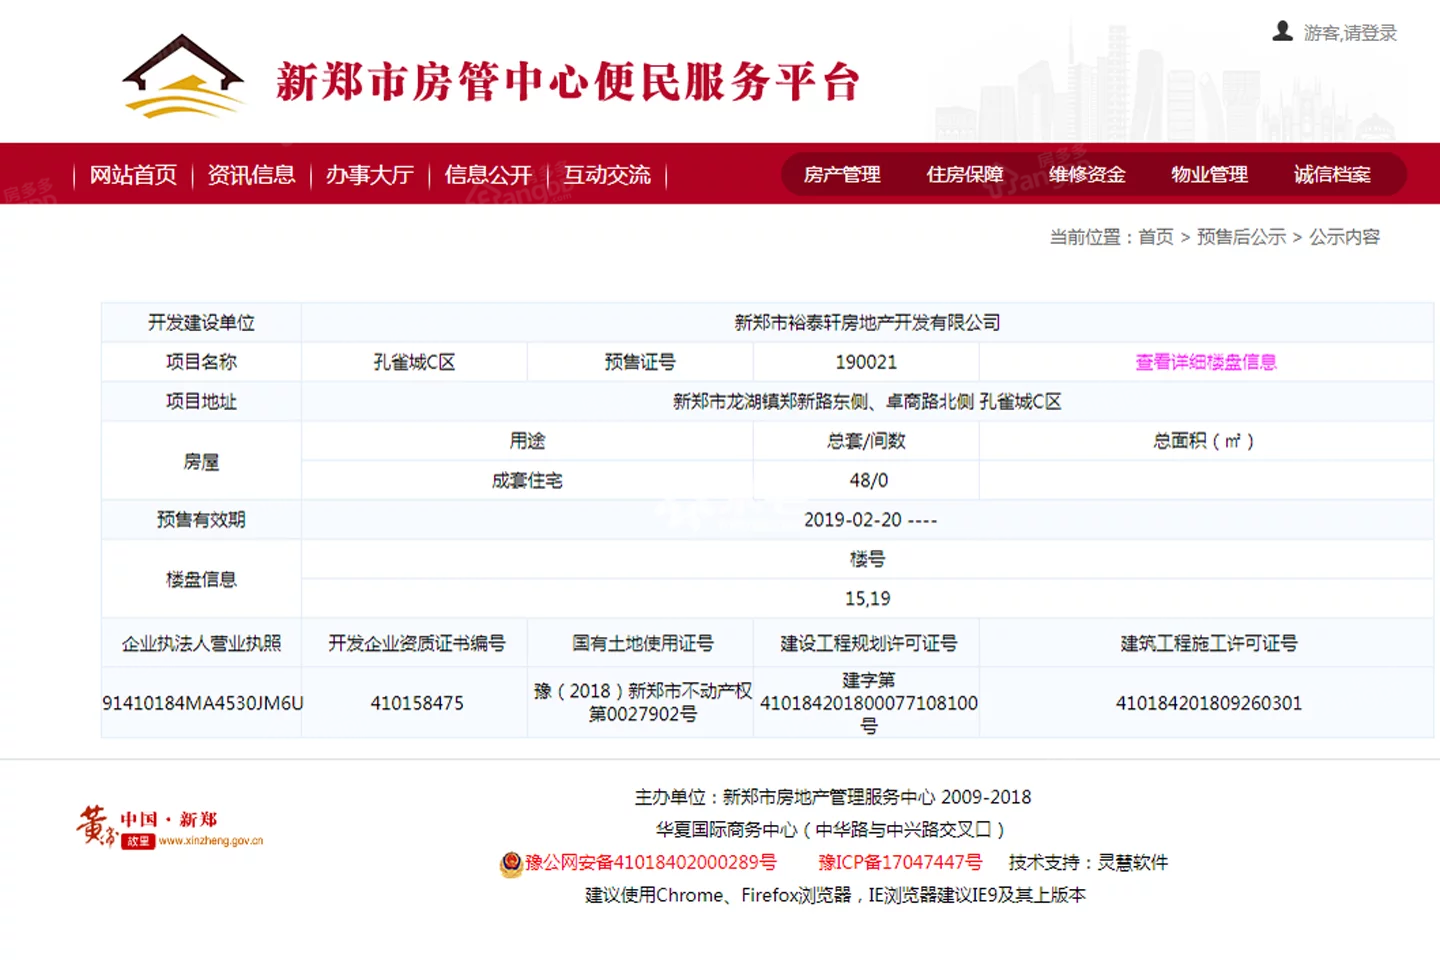This screenshot has width=1440, height=960.
Task: Click the 预售证号 label cell
Action: 640,362
